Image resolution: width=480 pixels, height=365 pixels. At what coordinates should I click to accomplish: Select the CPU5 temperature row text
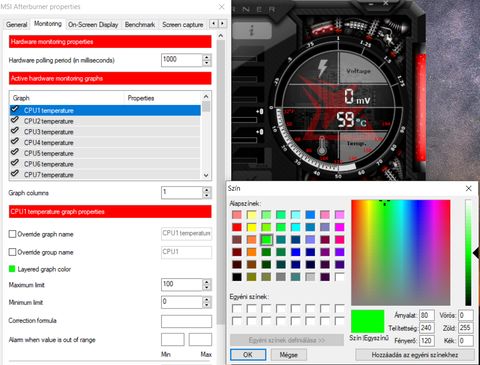(49, 153)
